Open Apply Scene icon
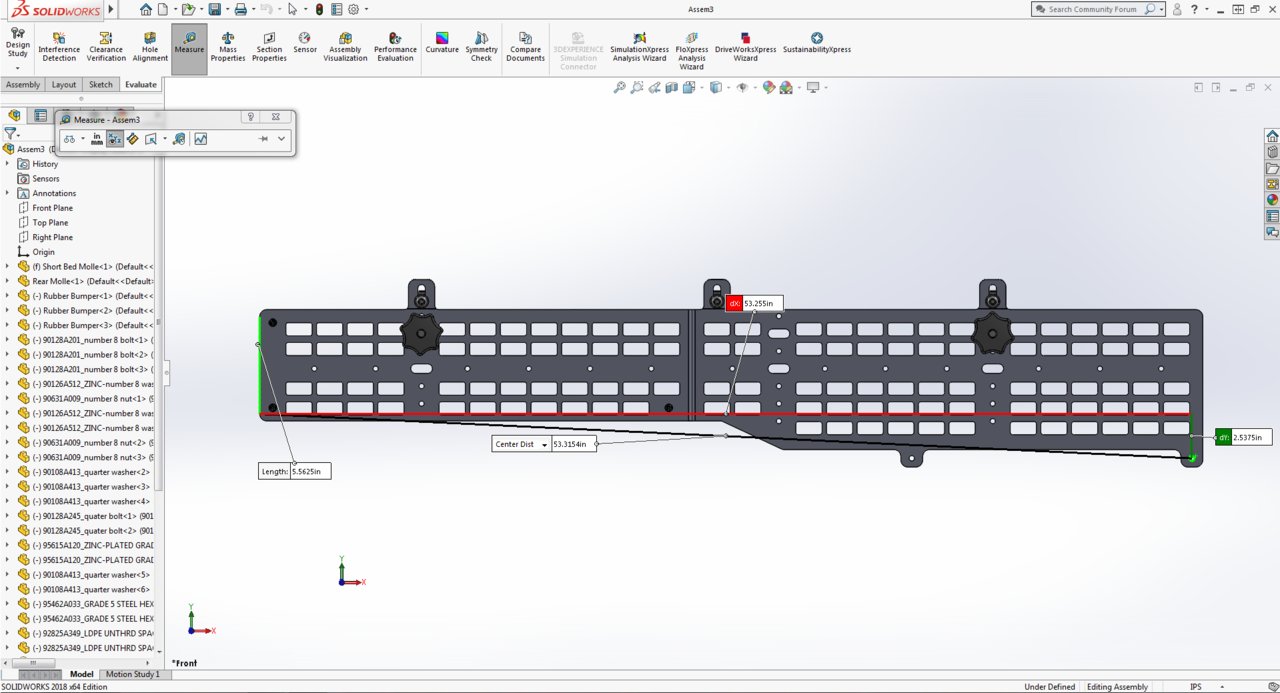Screen dimensions: 1280x693 tap(786, 88)
